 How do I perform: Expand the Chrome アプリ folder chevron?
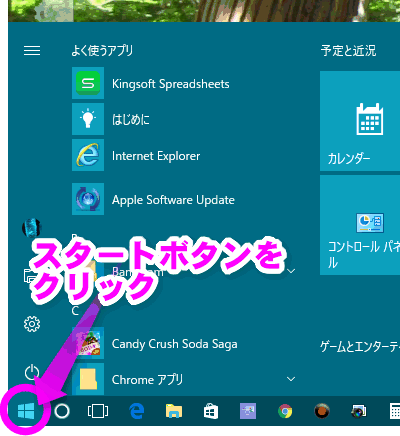[x=291, y=379]
